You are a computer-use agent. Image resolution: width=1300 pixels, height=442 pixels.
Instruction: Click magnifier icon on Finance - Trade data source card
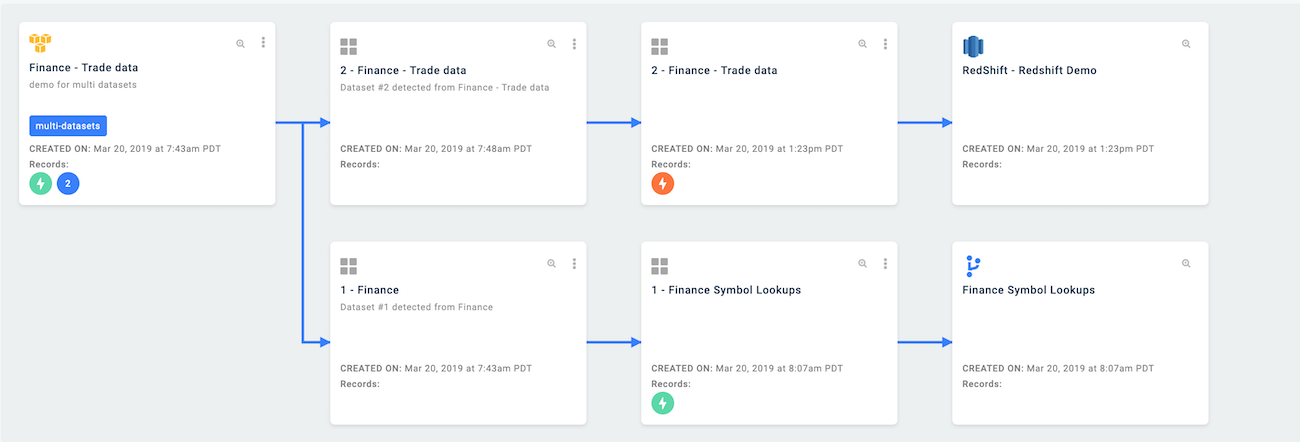(x=240, y=44)
